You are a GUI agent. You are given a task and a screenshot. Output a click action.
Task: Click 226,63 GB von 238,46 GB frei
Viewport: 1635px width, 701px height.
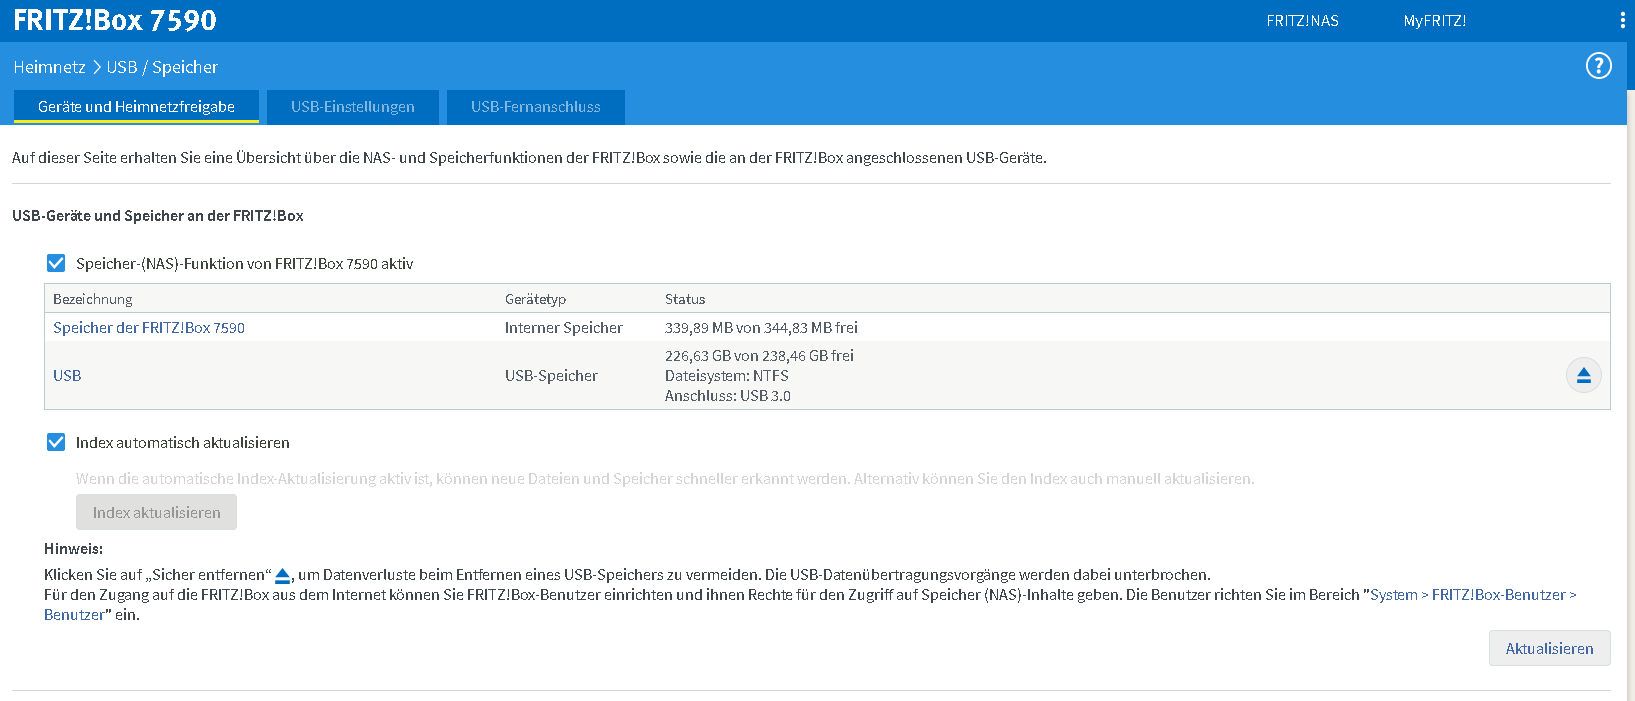point(759,356)
